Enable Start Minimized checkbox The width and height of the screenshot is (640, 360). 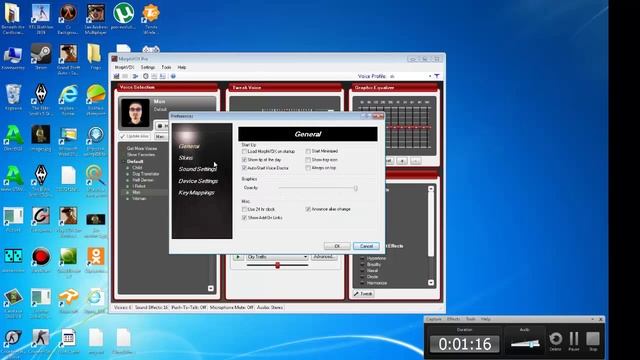308,151
